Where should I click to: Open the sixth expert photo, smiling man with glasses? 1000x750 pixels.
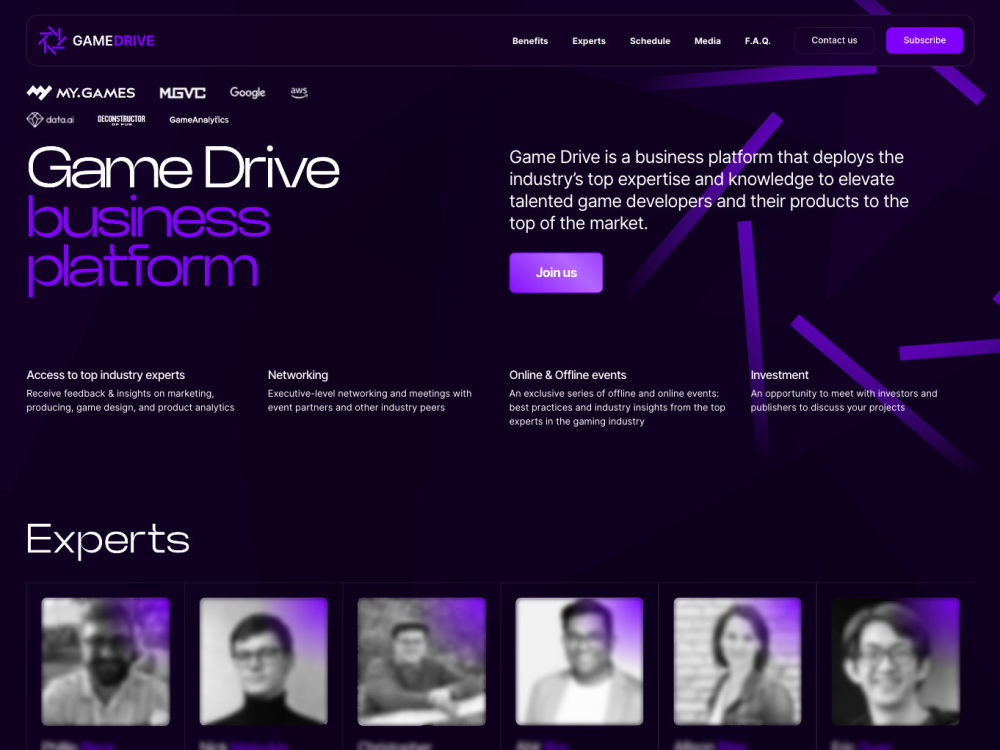pyautogui.click(x=895, y=661)
